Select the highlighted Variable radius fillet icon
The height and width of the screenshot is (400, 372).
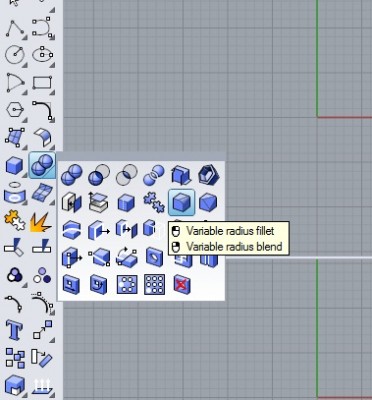pos(181,202)
